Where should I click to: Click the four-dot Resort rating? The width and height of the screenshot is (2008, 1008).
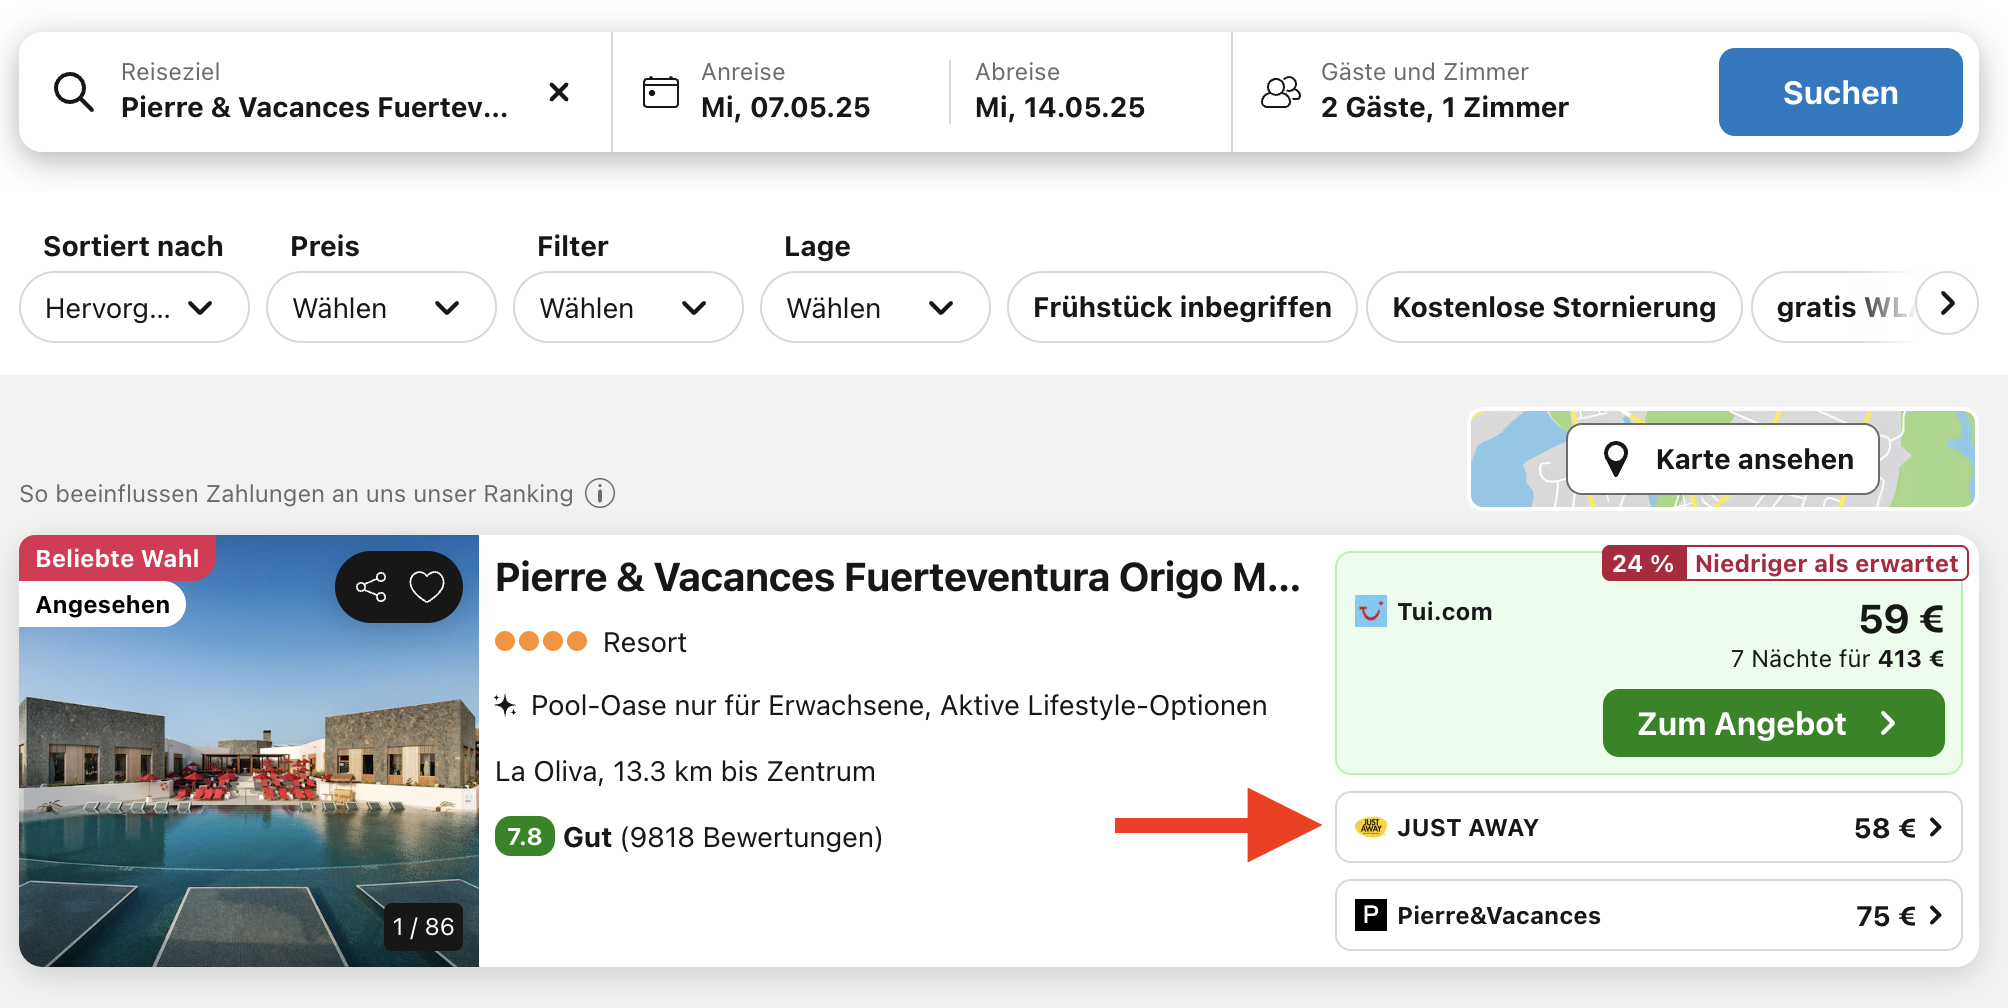tap(541, 641)
